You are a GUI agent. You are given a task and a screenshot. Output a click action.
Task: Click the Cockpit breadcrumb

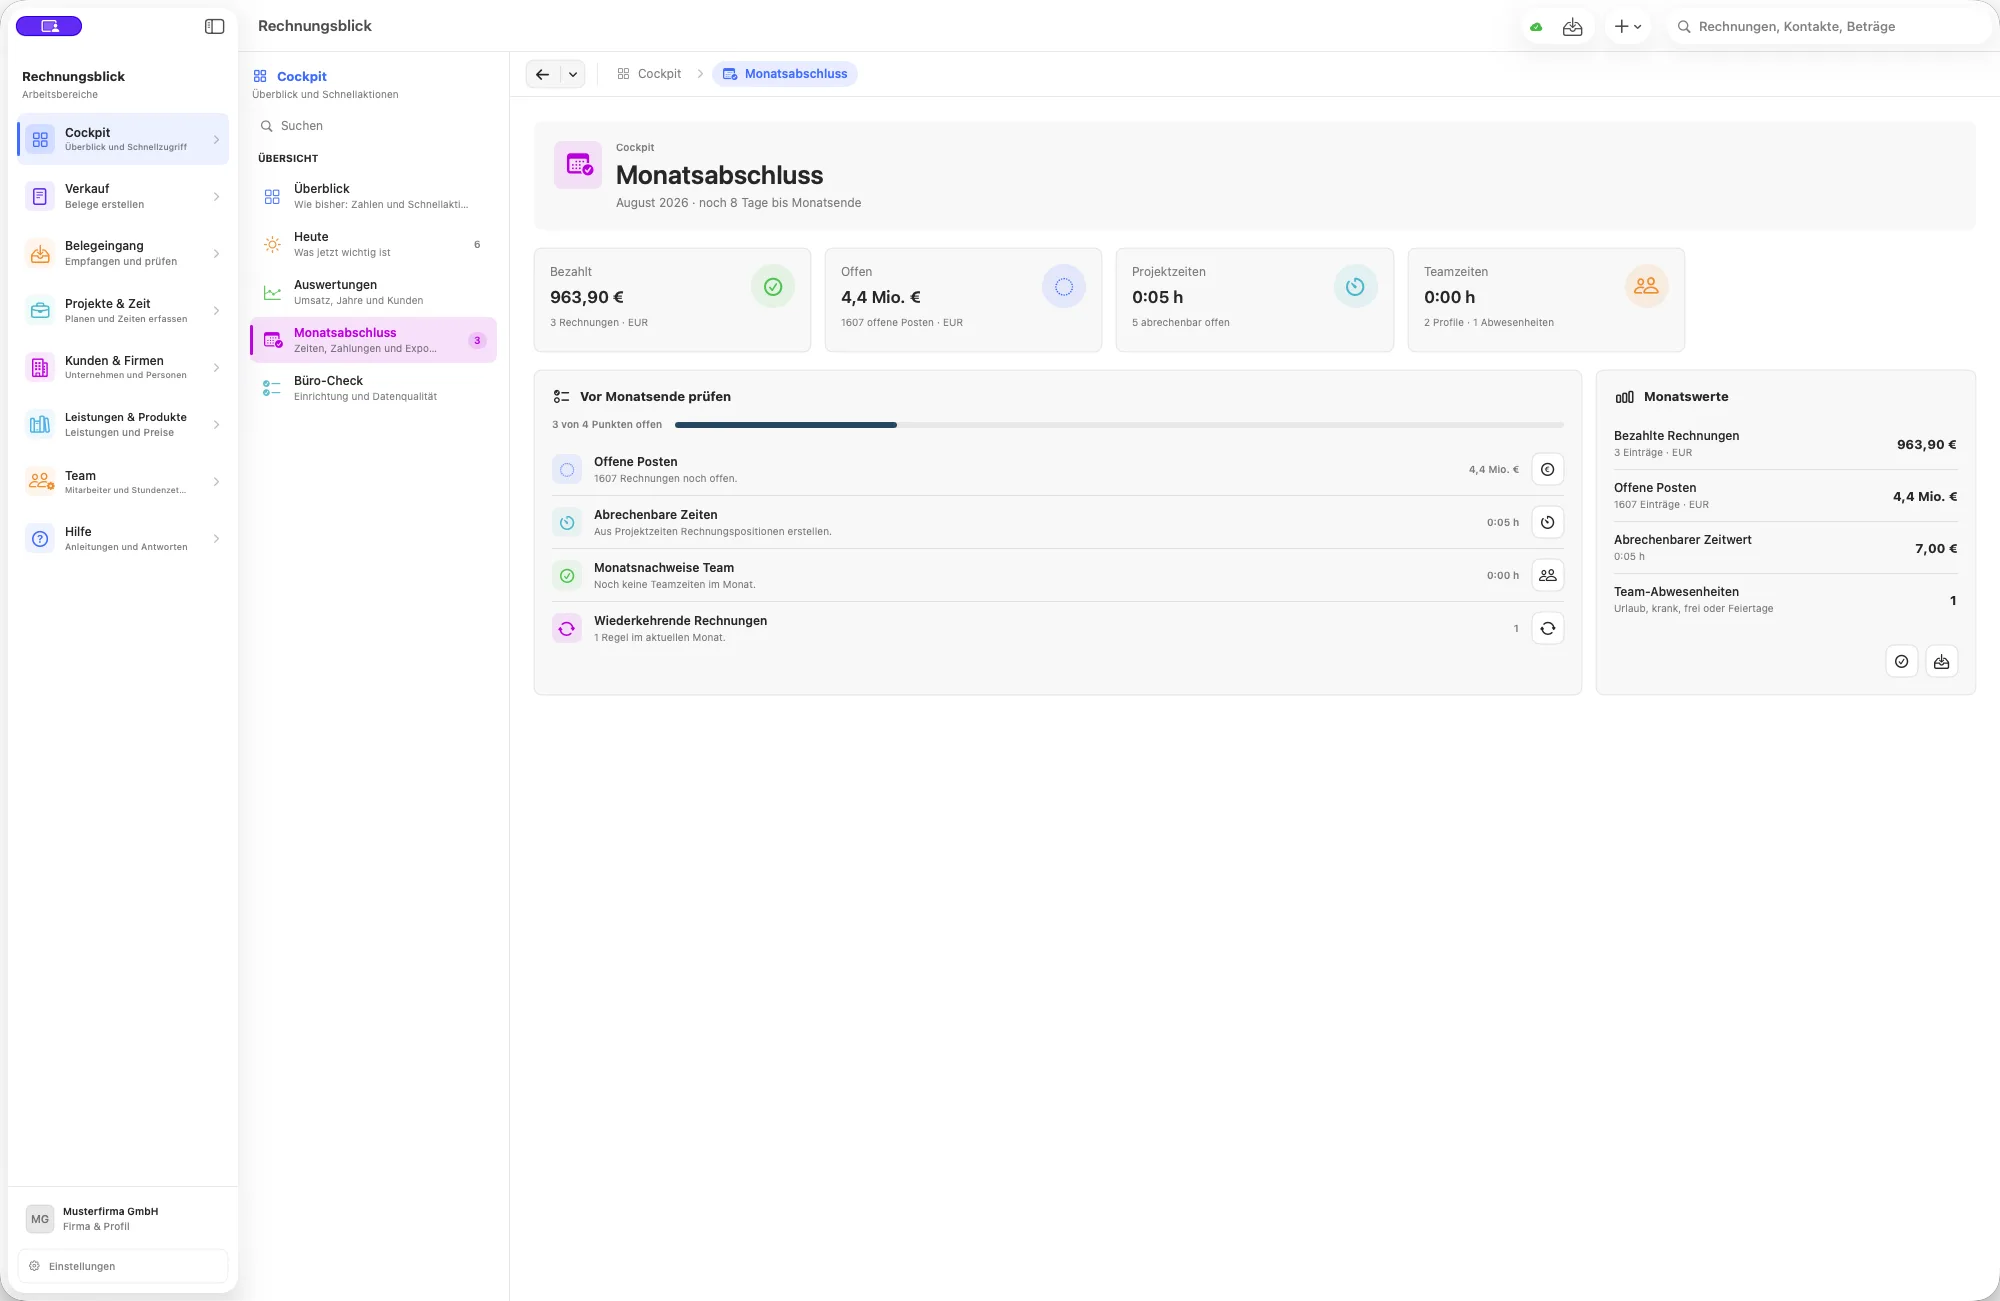[x=649, y=74]
